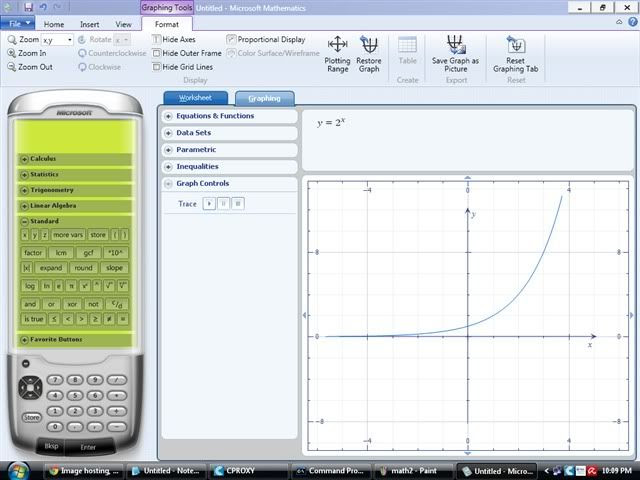
Task: Click the calculator Bksp key
Action: click(51, 446)
